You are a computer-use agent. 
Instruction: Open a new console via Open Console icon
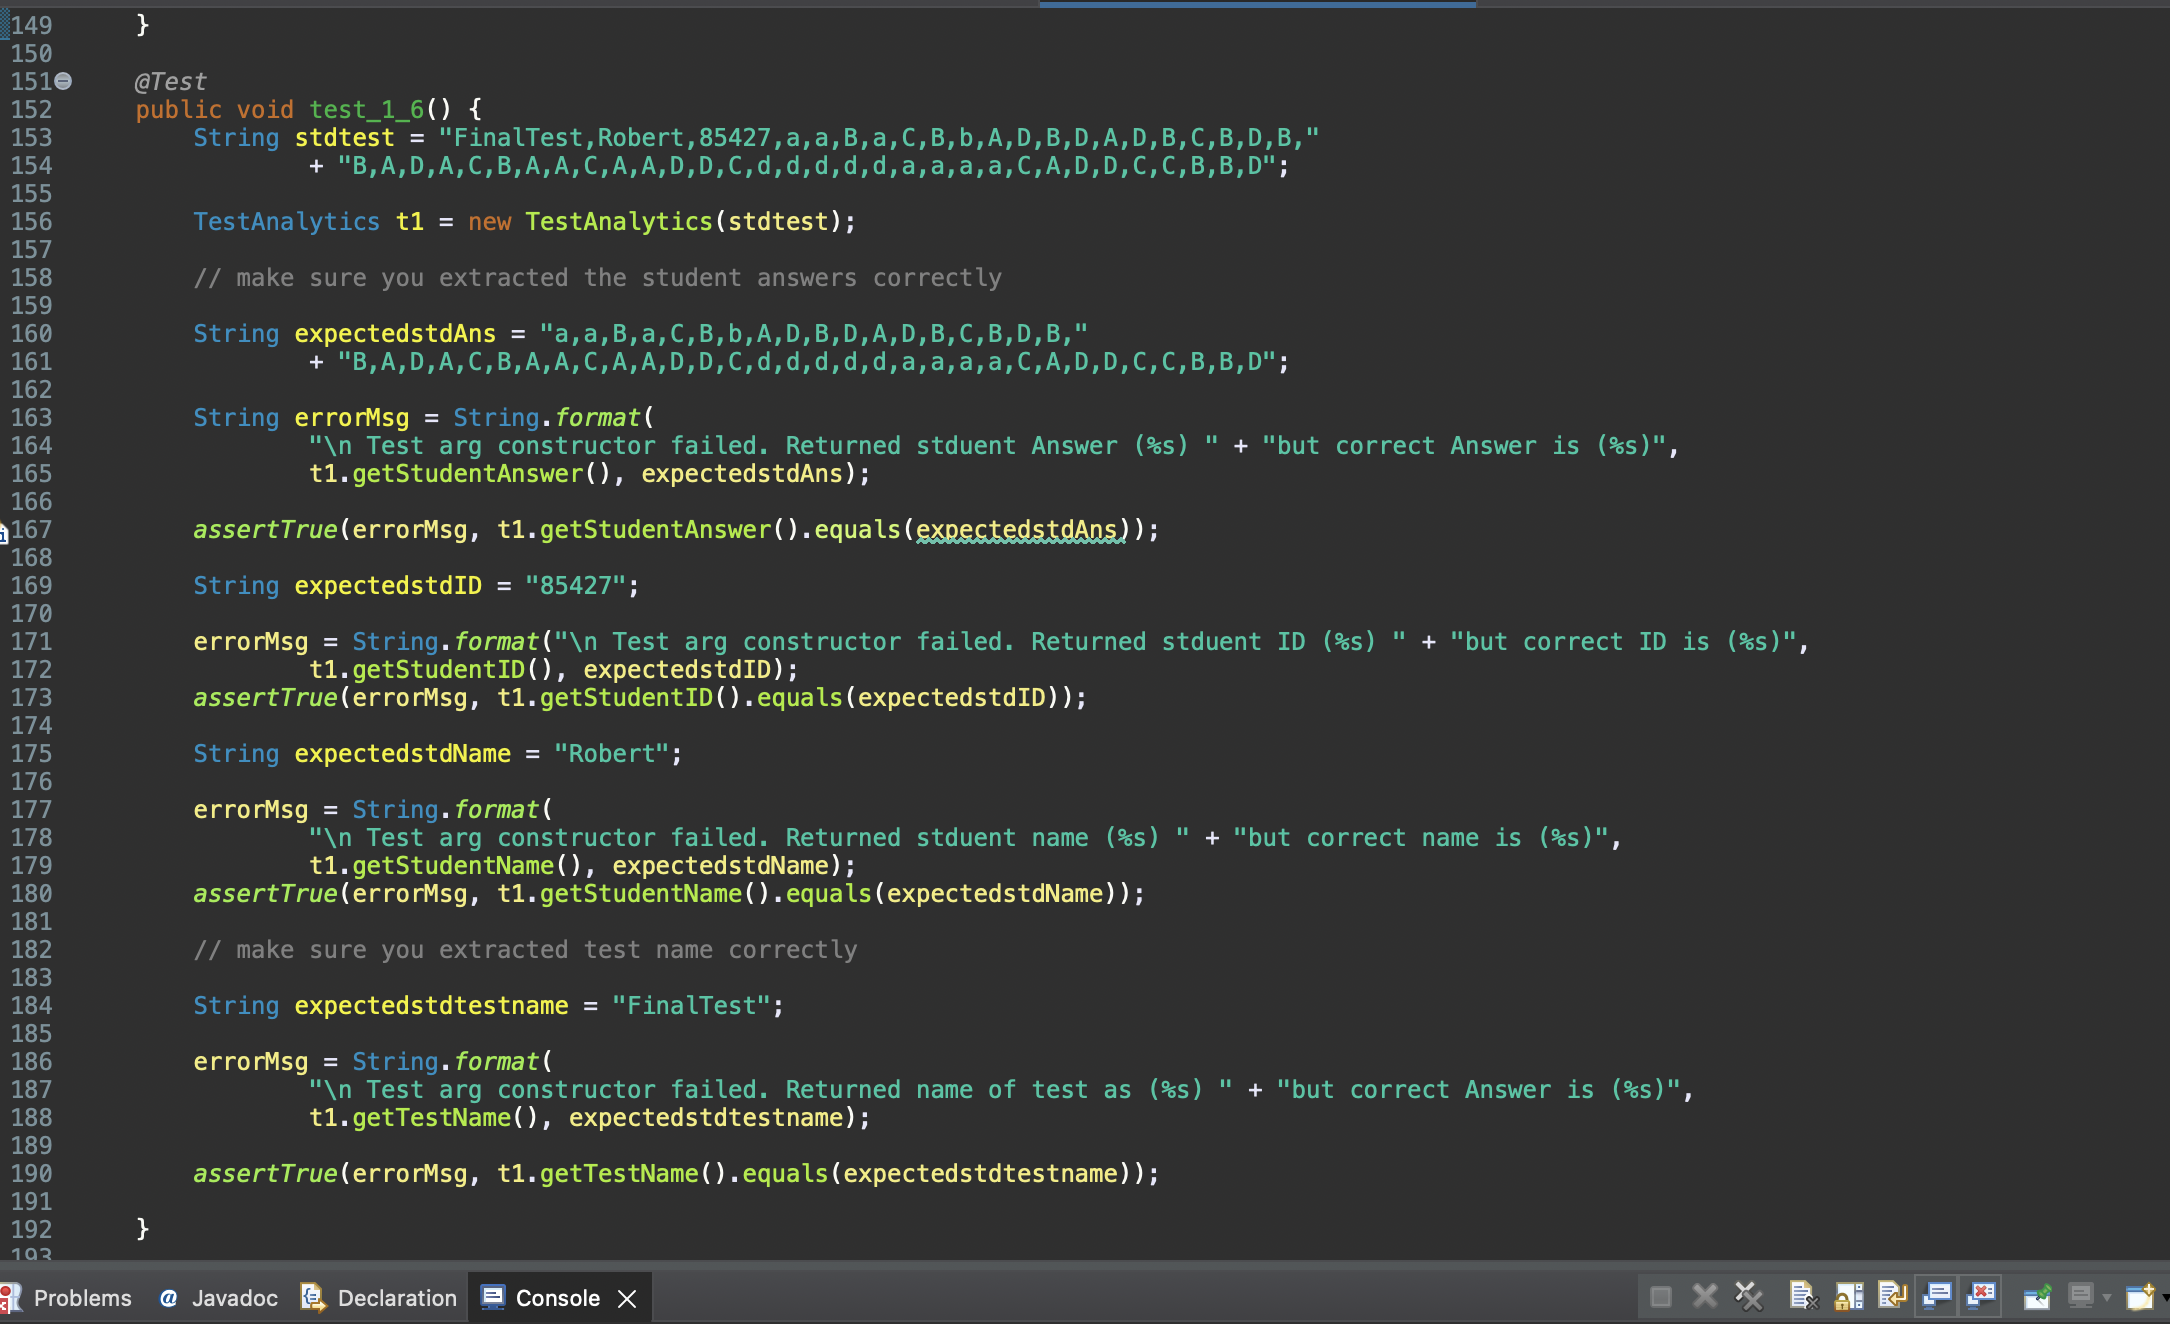coord(2138,1295)
